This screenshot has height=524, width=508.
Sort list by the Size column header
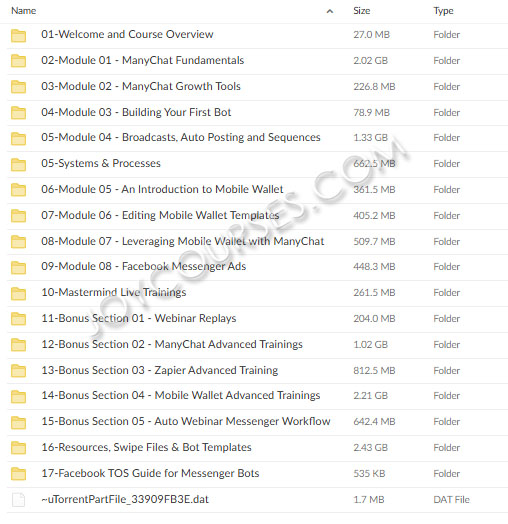(x=362, y=11)
